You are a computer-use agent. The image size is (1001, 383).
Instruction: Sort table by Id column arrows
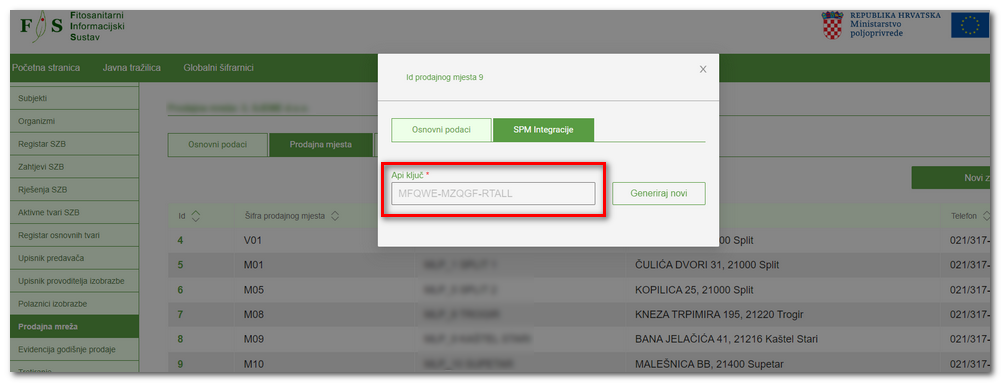(x=195, y=216)
